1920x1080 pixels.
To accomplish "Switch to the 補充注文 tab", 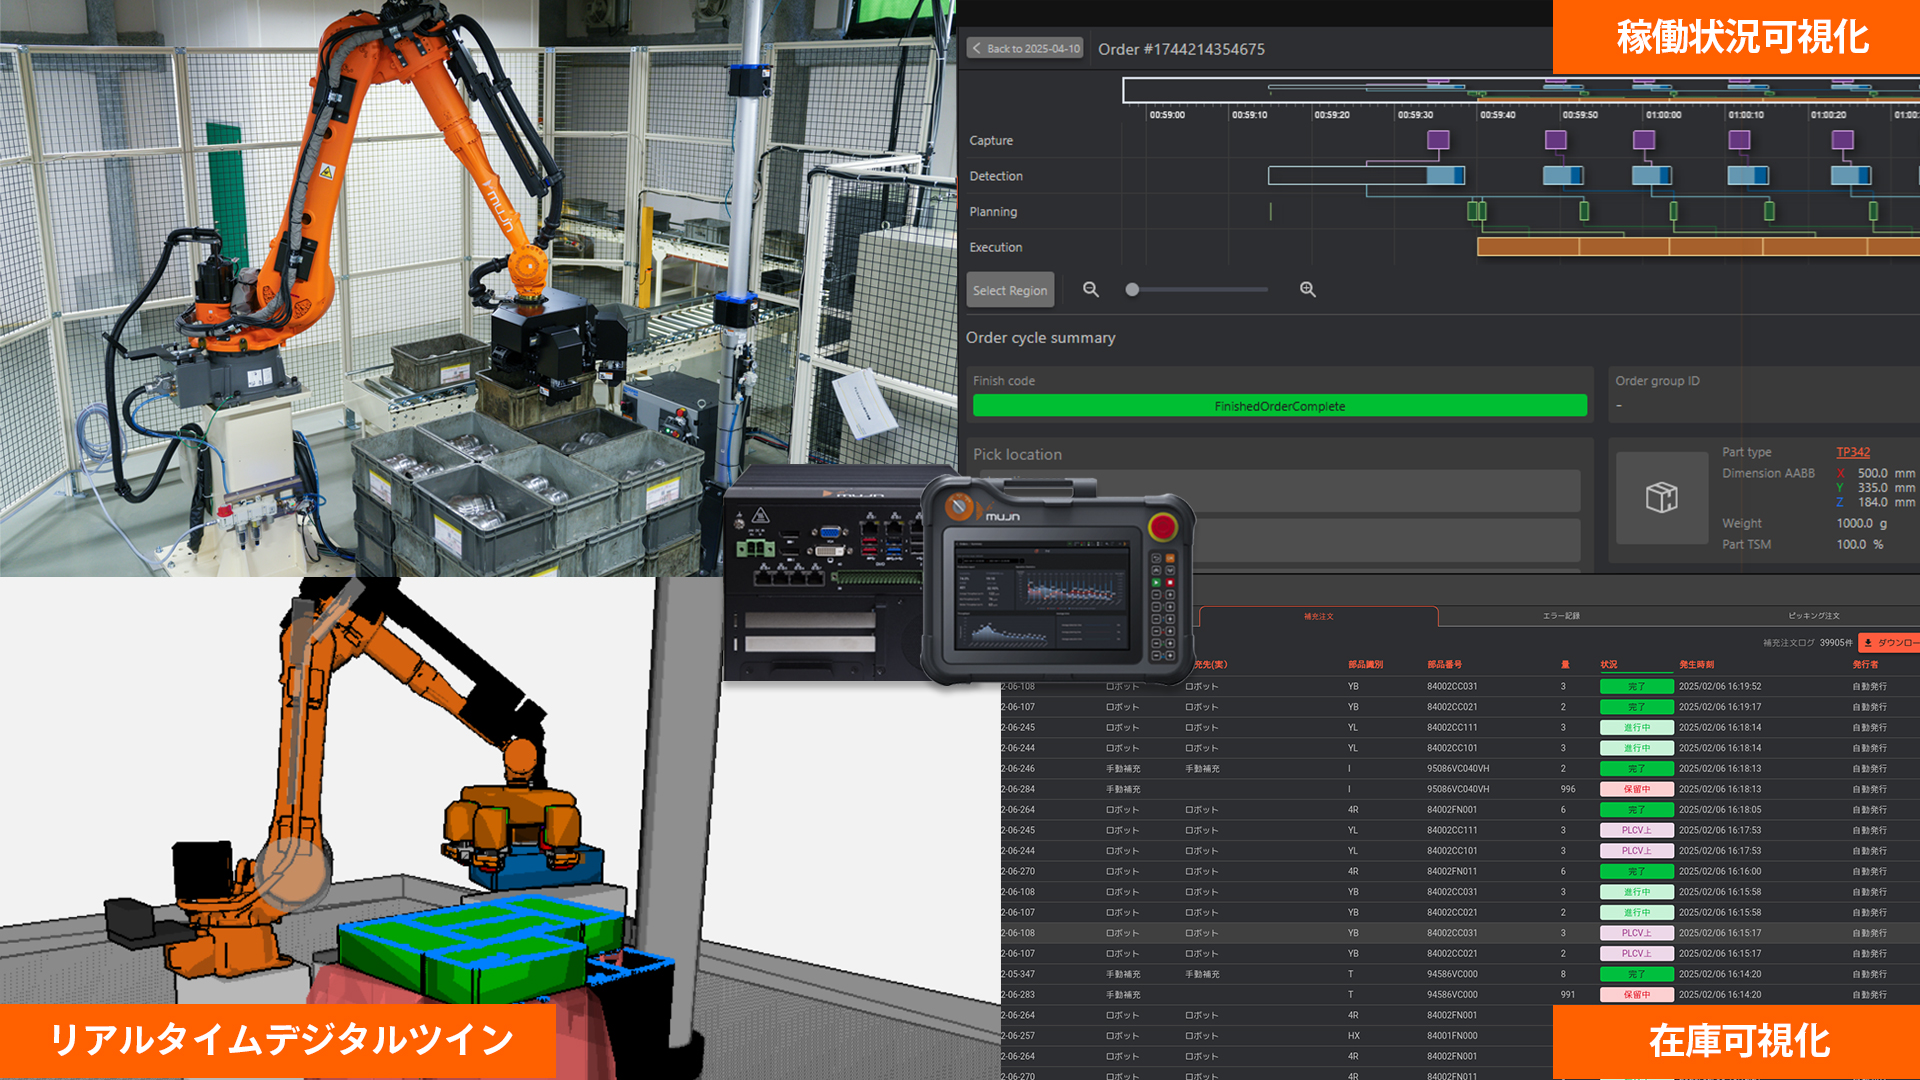I will pyautogui.click(x=1318, y=616).
